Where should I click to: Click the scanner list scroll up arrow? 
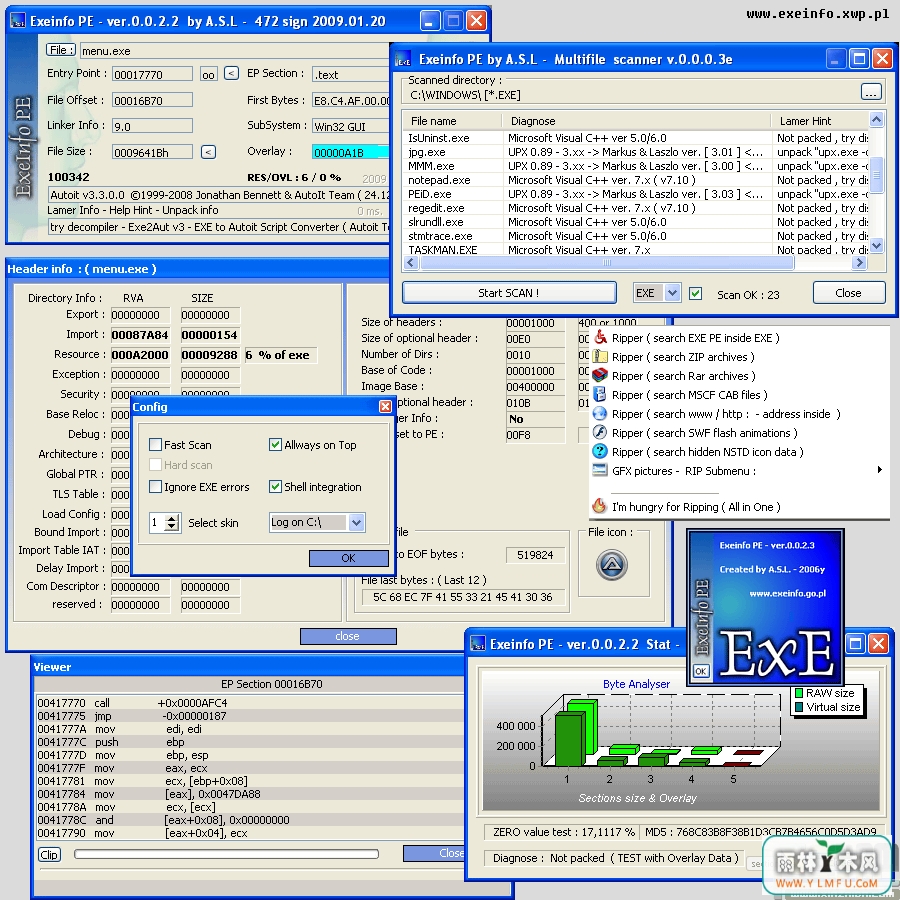coord(876,119)
